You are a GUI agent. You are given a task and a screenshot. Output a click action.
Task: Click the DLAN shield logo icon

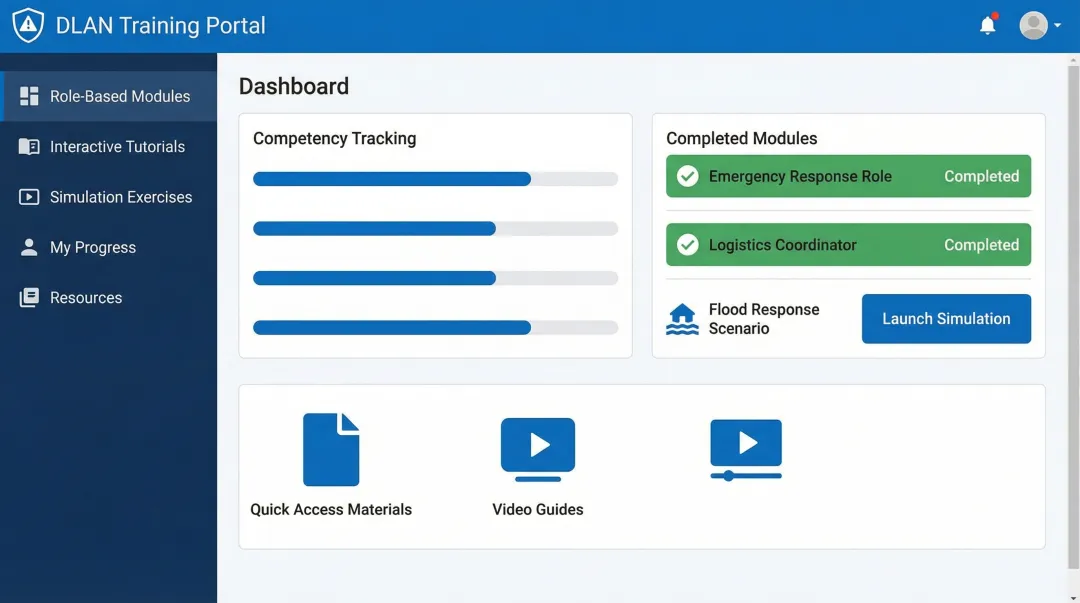coord(28,26)
